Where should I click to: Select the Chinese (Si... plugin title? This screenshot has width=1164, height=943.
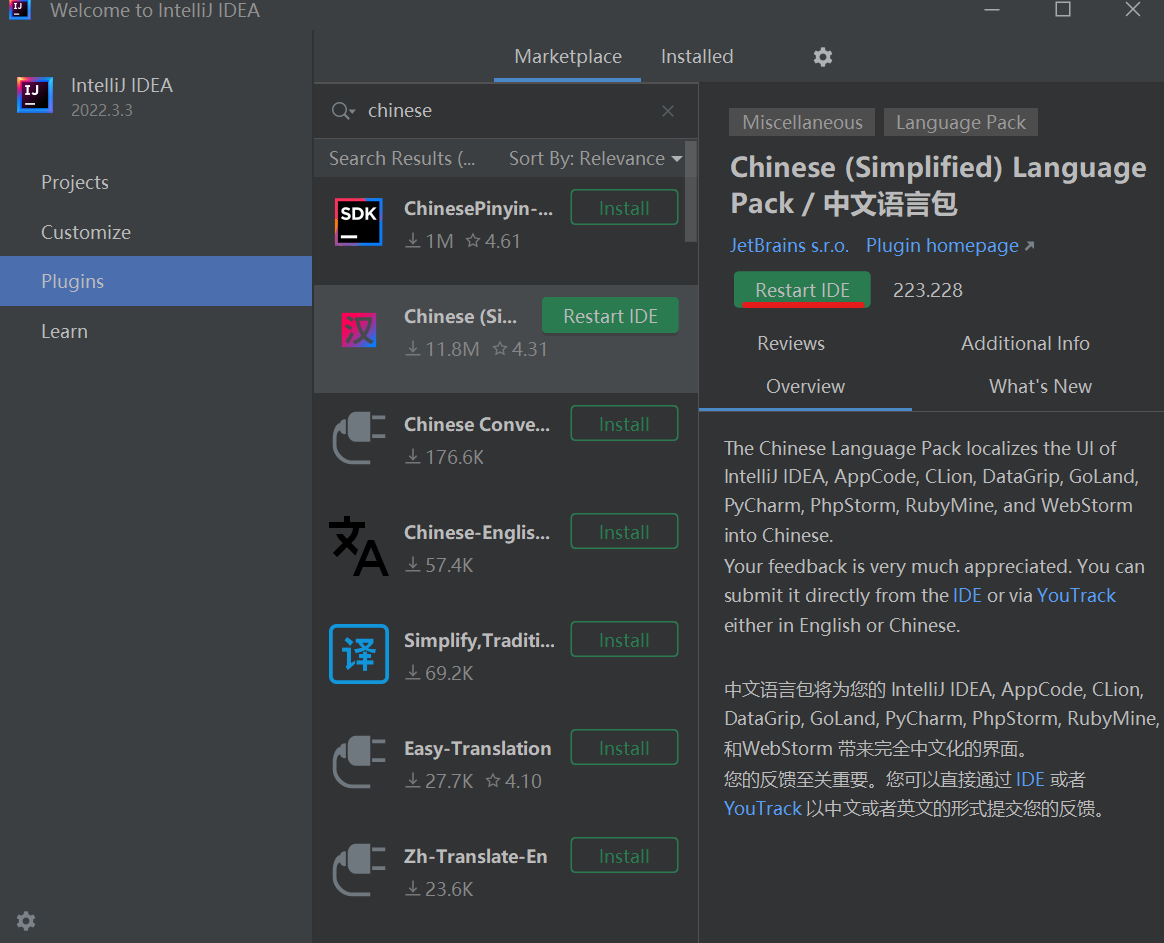(460, 316)
